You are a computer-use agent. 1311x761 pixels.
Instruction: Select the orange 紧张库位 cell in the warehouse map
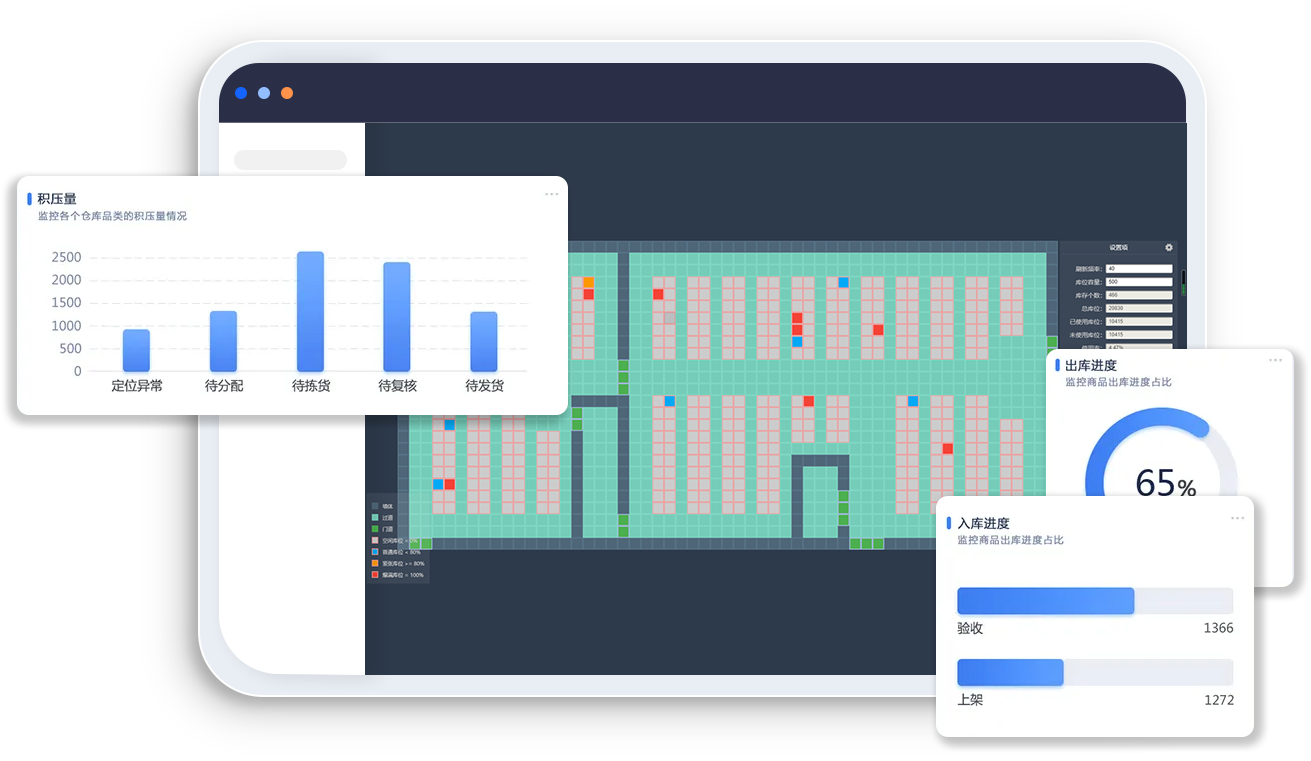coord(588,283)
